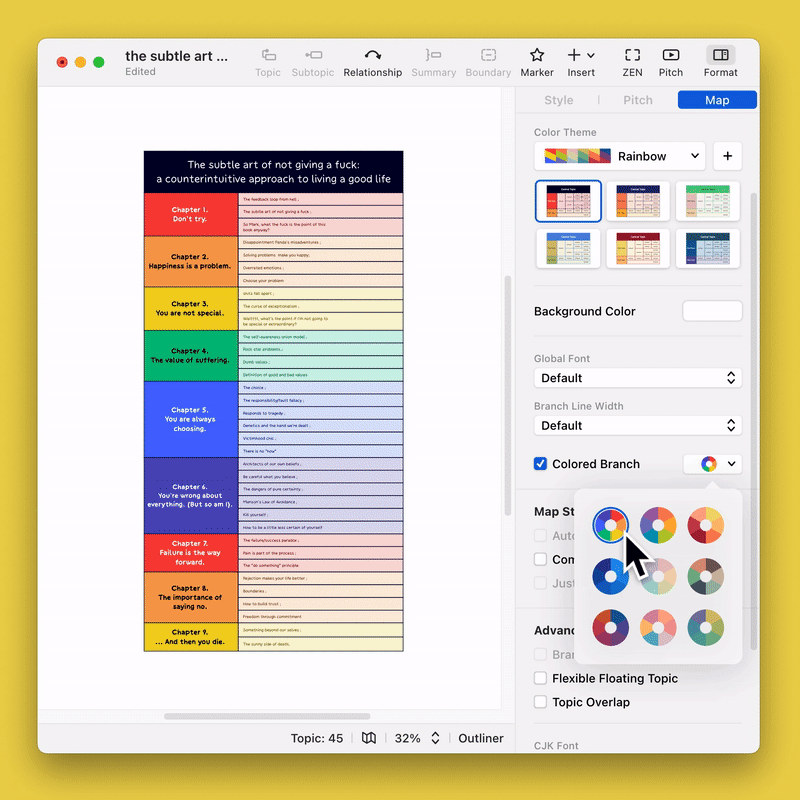Select Chapter 6. You're wrong about everything topic
The image size is (800, 800).
[191, 495]
